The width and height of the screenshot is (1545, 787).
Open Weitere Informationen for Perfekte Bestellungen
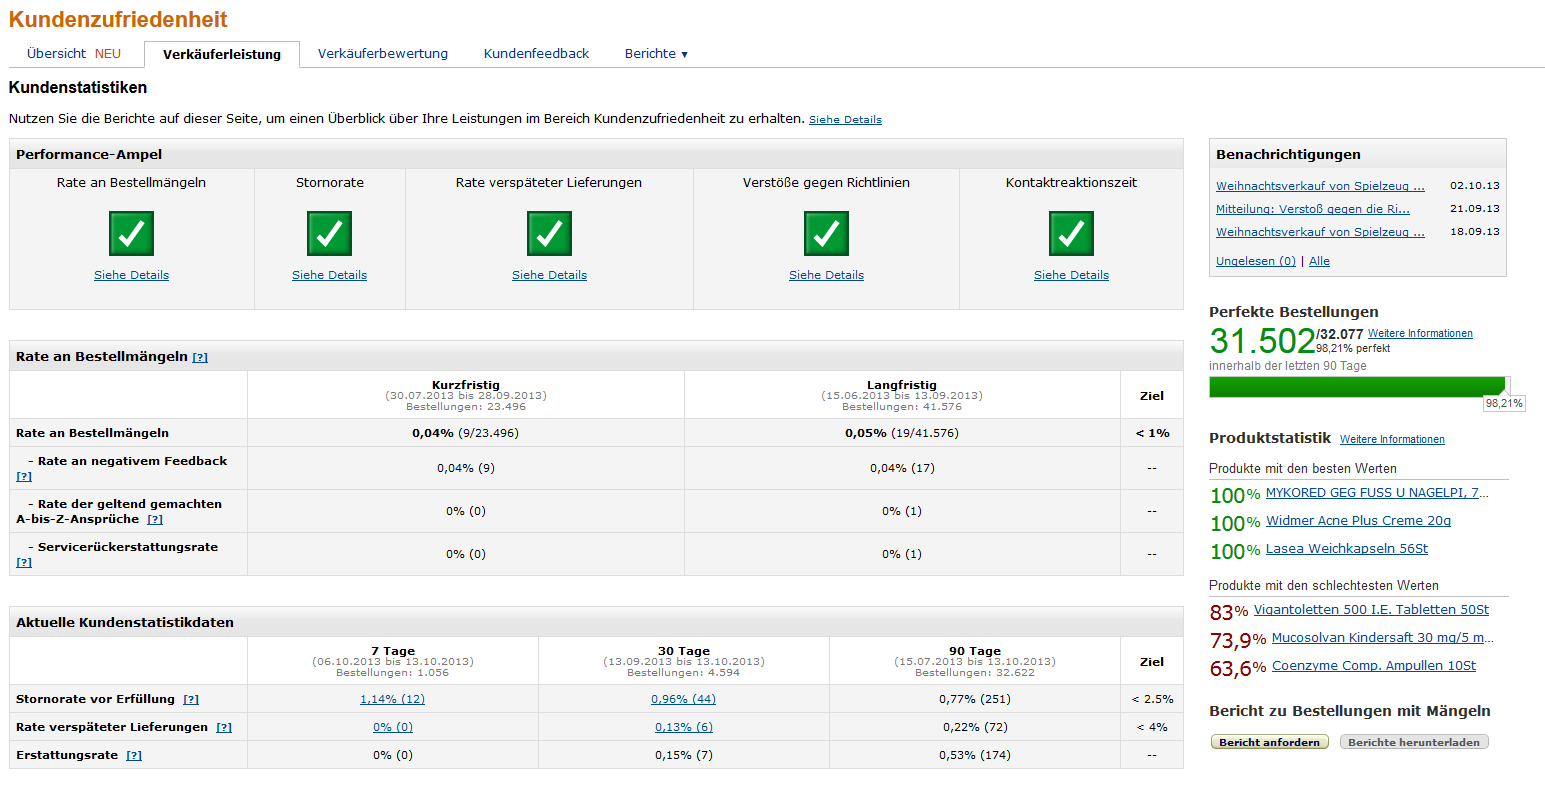pos(1420,334)
